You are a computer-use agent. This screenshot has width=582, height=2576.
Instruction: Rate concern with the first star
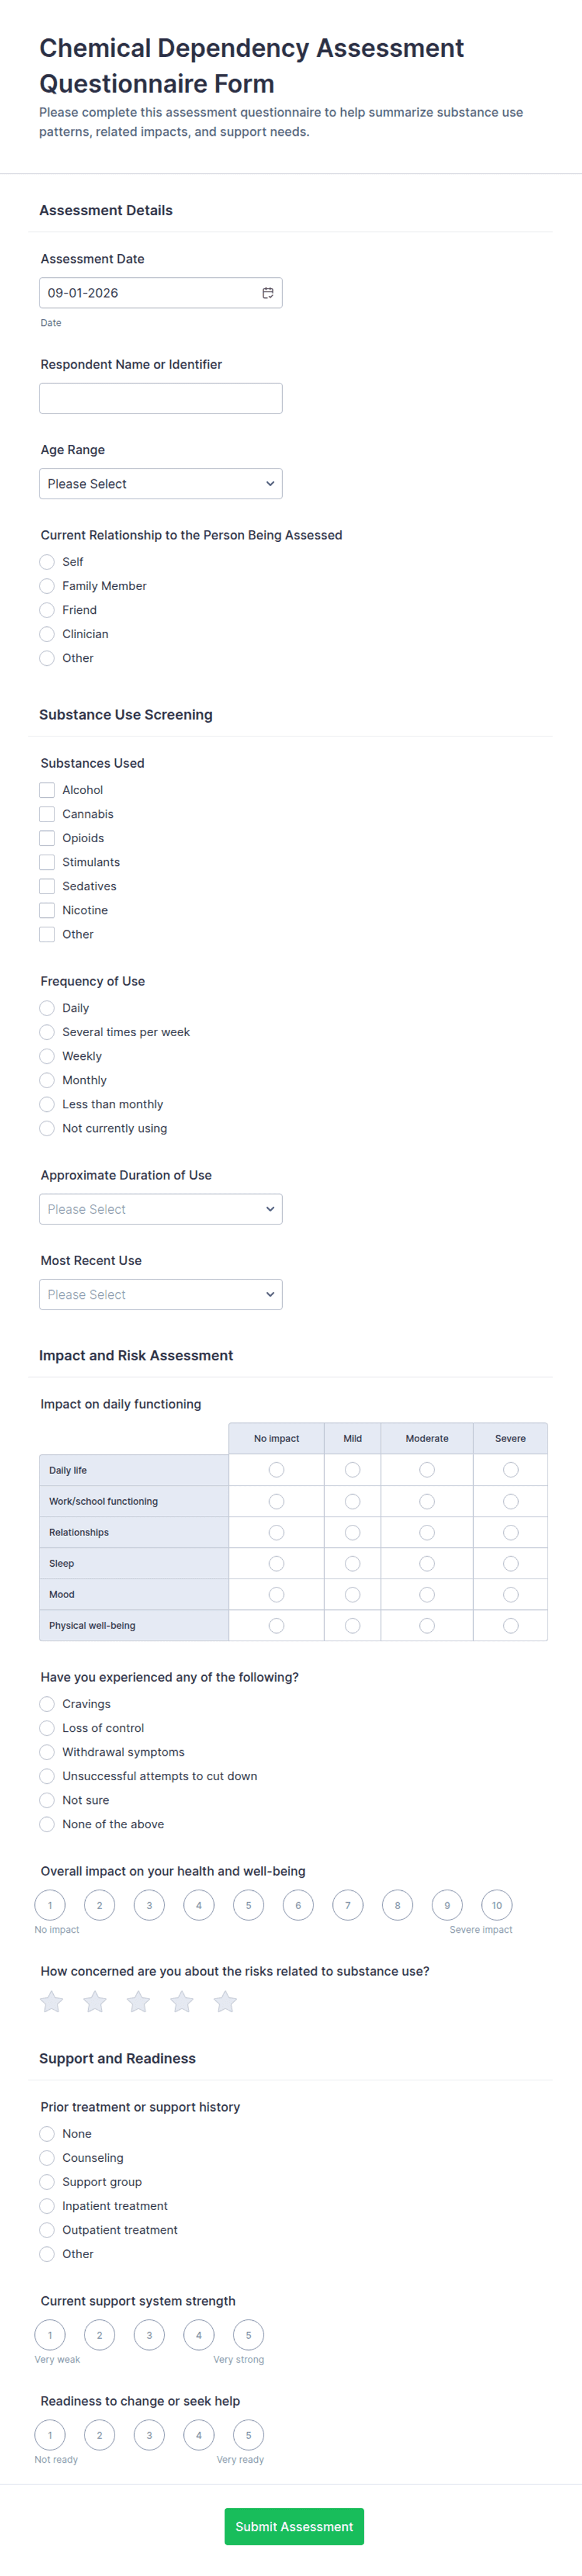pos(51,2001)
